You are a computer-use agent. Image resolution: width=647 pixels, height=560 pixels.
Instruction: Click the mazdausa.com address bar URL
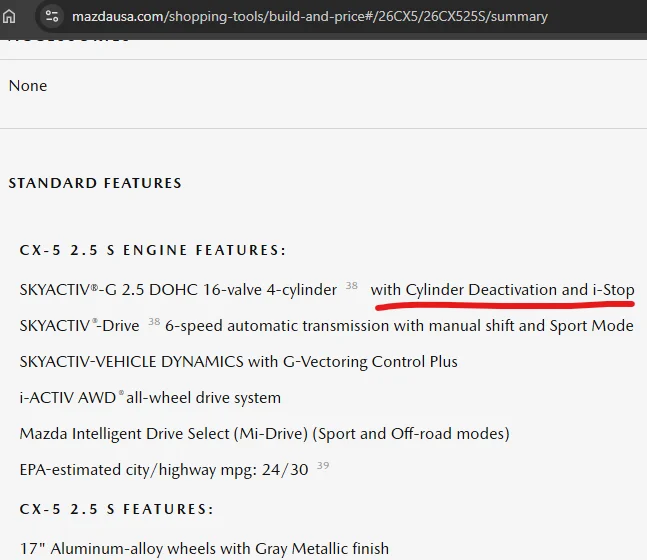pos(310,16)
